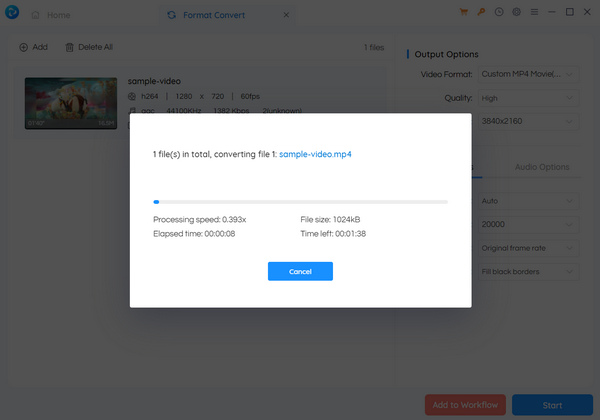This screenshot has width=600, height=420.
Task: Click Add to Workflow button
Action: tap(465, 405)
